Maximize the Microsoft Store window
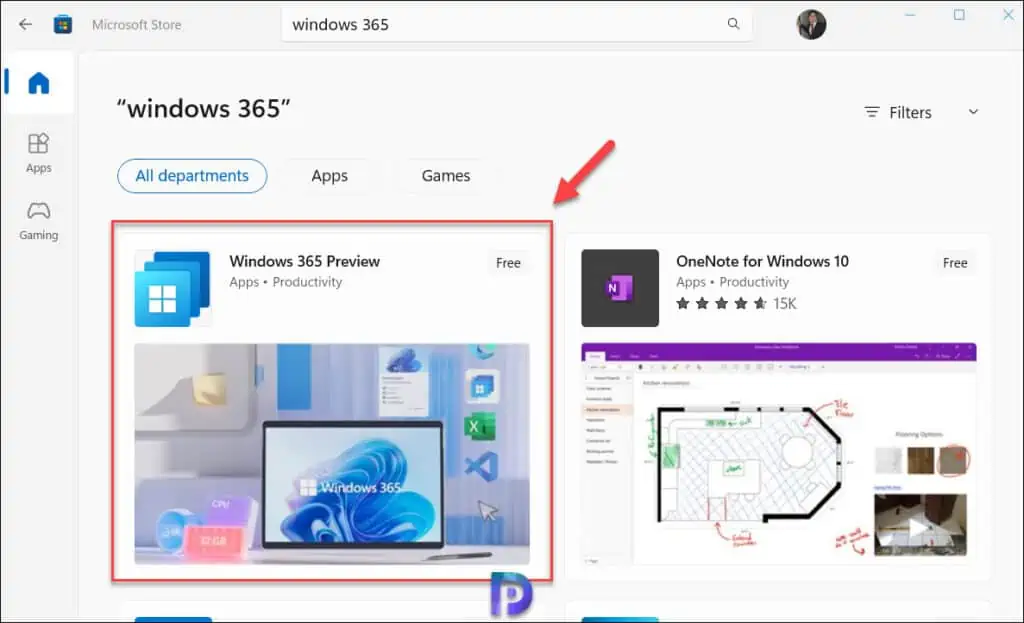Image resolution: width=1024 pixels, height=623 pixels. (x=959, y=15)
